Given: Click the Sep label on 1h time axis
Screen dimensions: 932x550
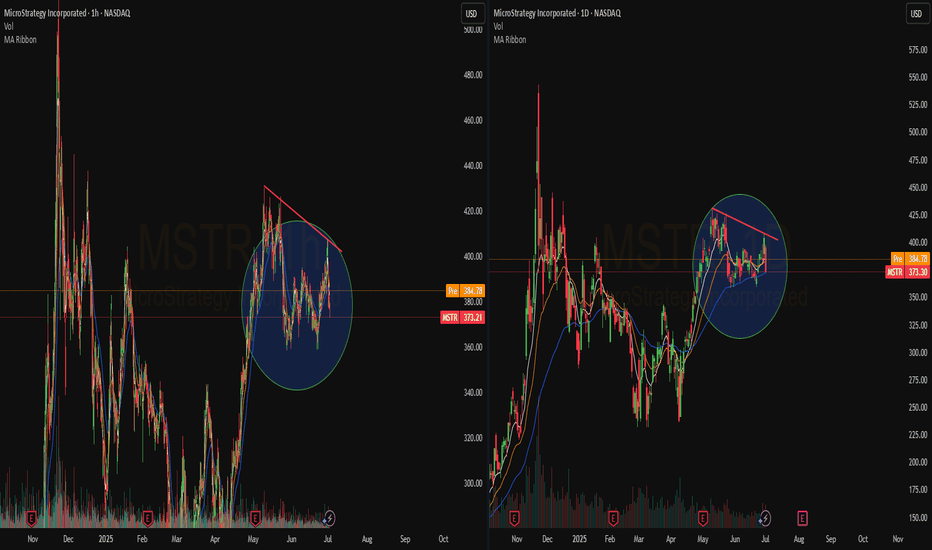Looking at the screenshot, I should (x=405, y=539).
